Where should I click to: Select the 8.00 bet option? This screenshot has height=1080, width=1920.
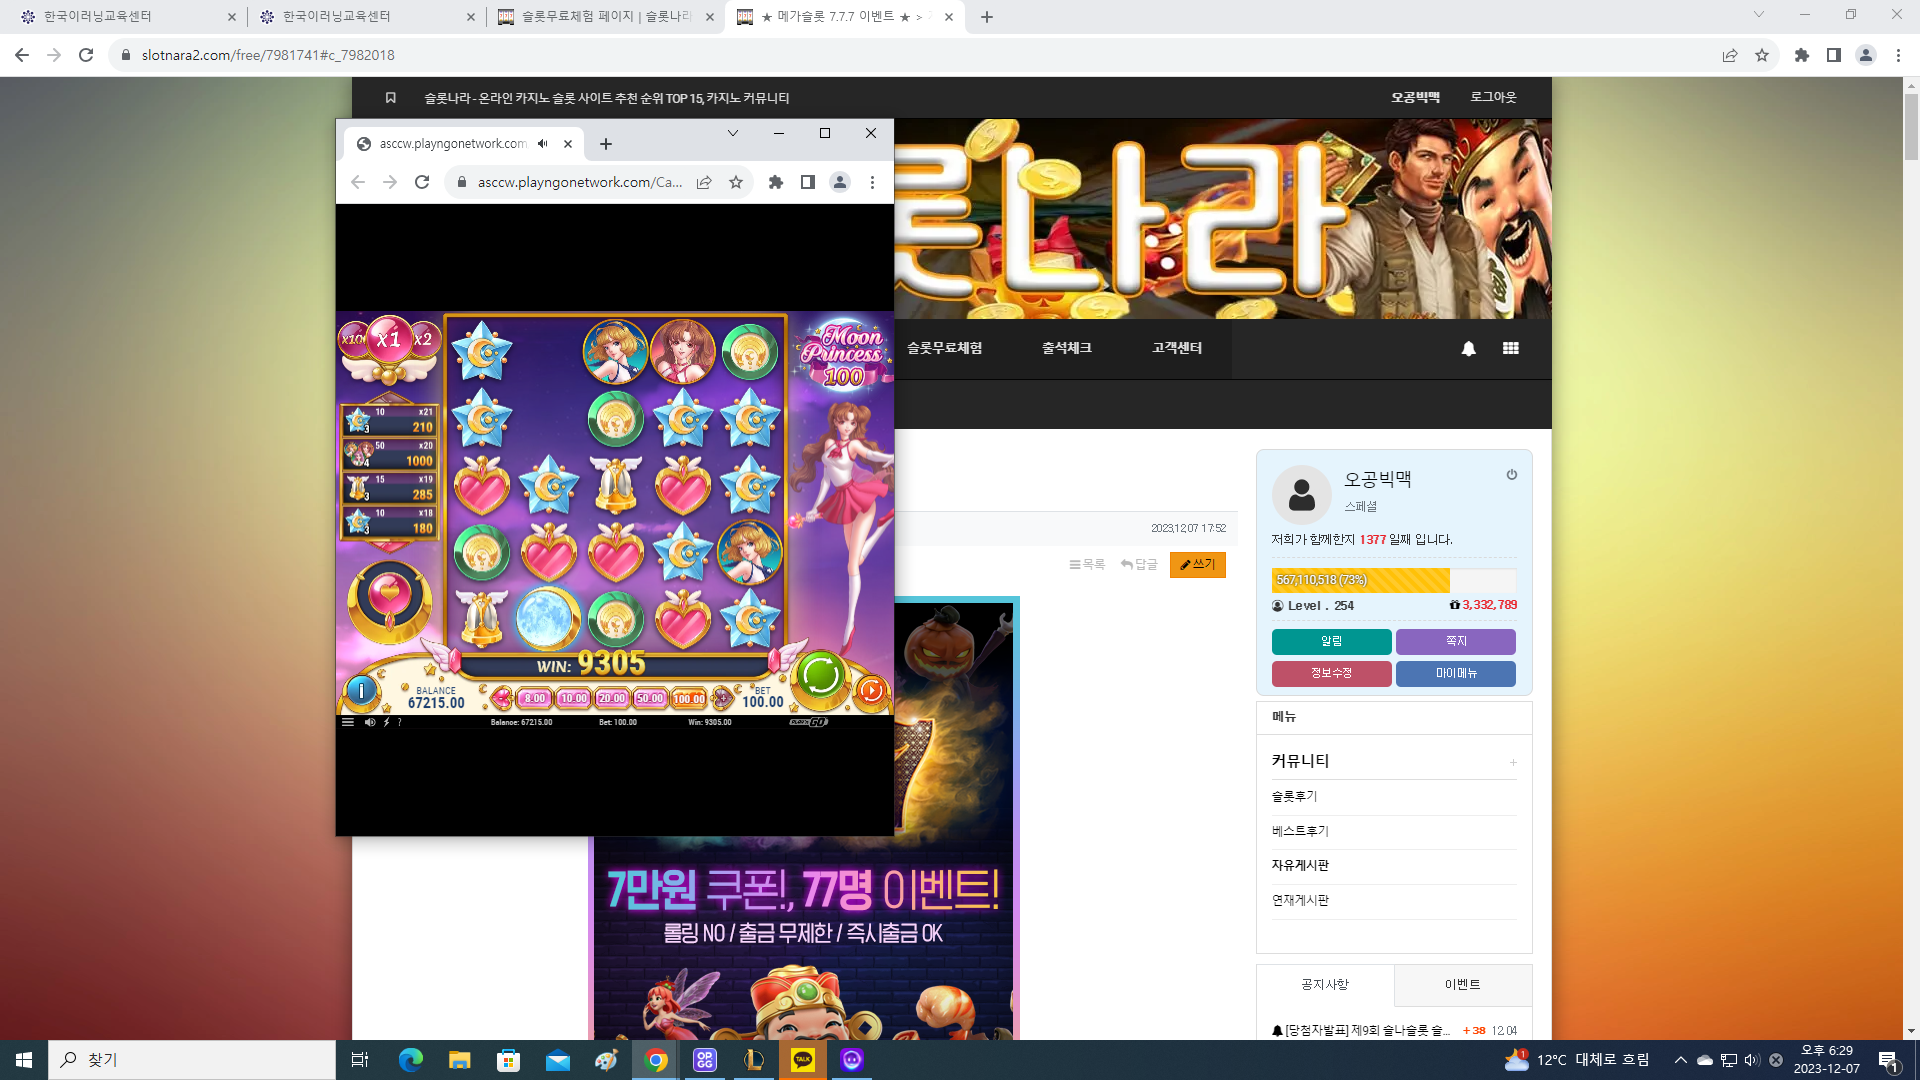point(535,698)
